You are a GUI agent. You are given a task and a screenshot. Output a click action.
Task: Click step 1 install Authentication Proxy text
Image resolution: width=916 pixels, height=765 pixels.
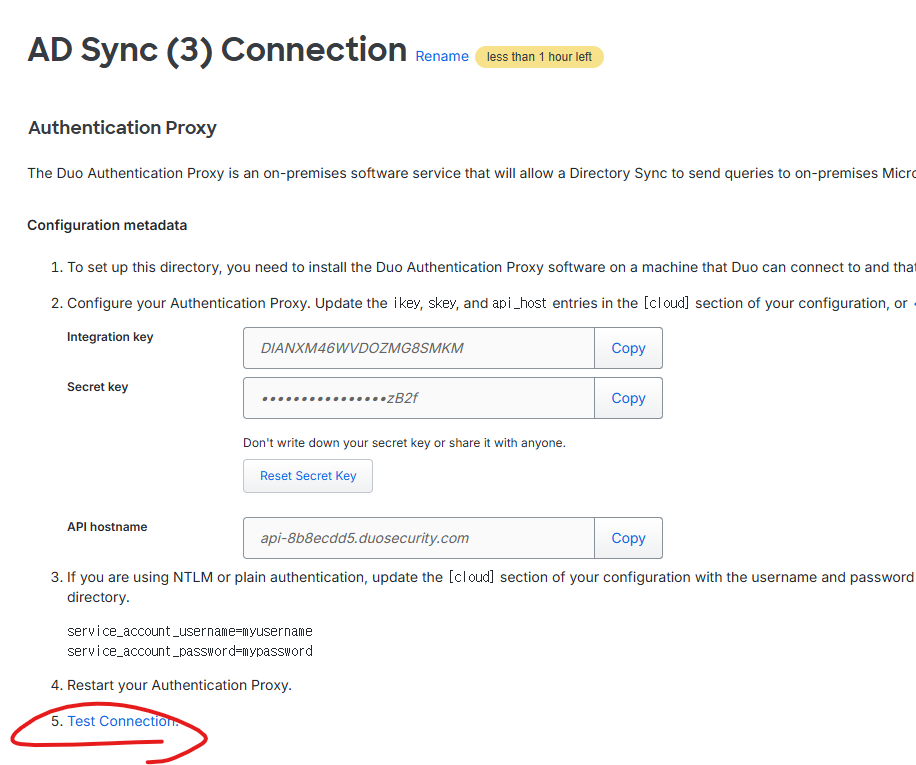(491, 267)
